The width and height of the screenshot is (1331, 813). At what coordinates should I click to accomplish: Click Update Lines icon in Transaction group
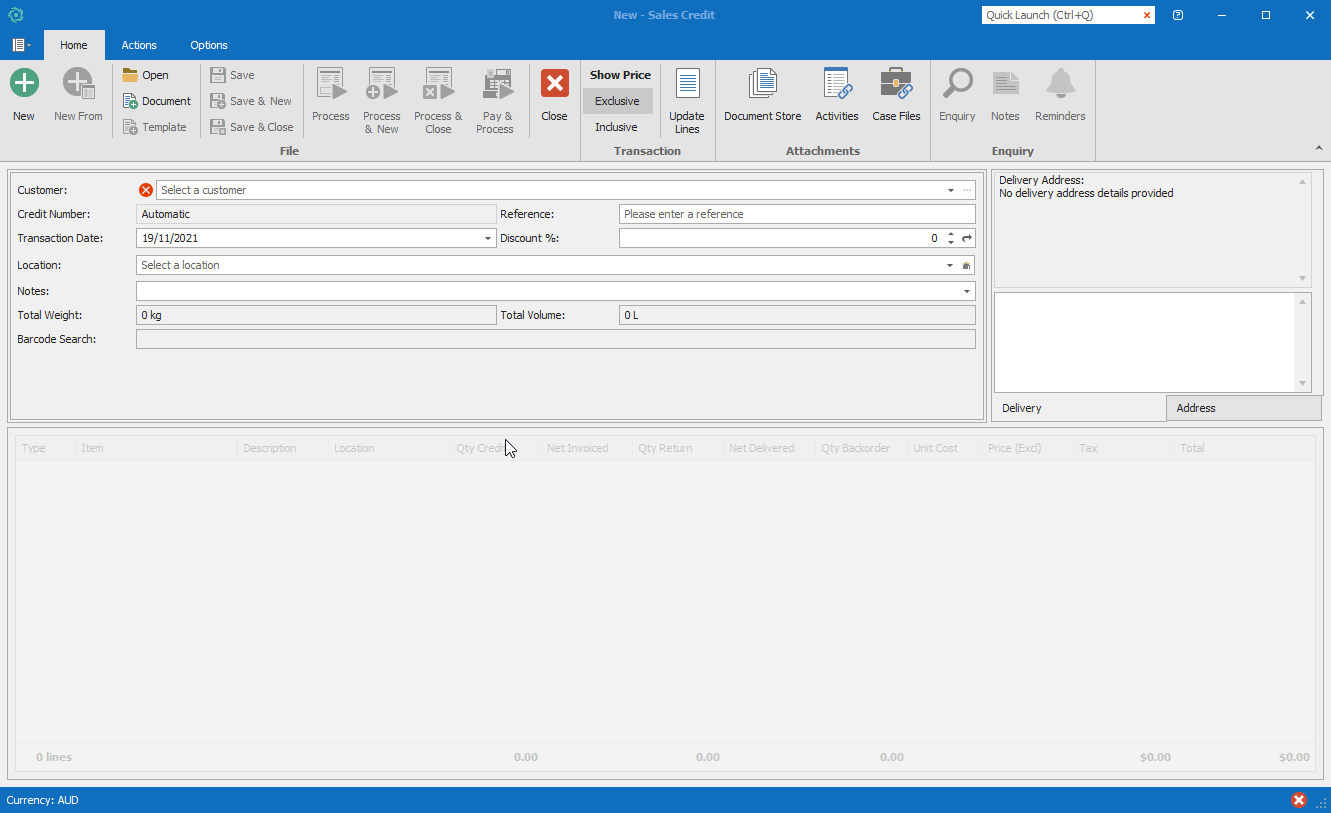coord(687,84)
